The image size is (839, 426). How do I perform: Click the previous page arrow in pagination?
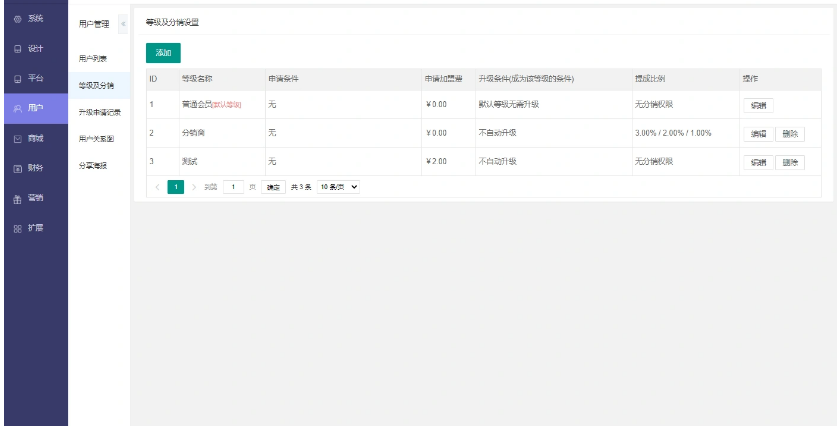click(157, 187)
